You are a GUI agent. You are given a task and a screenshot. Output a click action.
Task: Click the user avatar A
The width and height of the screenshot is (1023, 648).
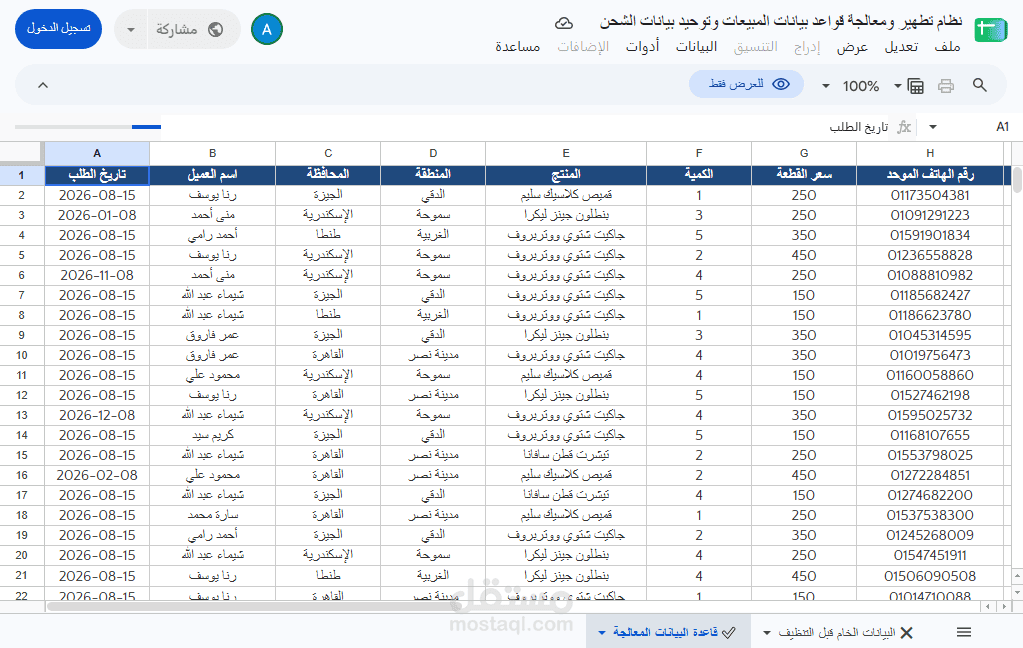coord(266,29)
